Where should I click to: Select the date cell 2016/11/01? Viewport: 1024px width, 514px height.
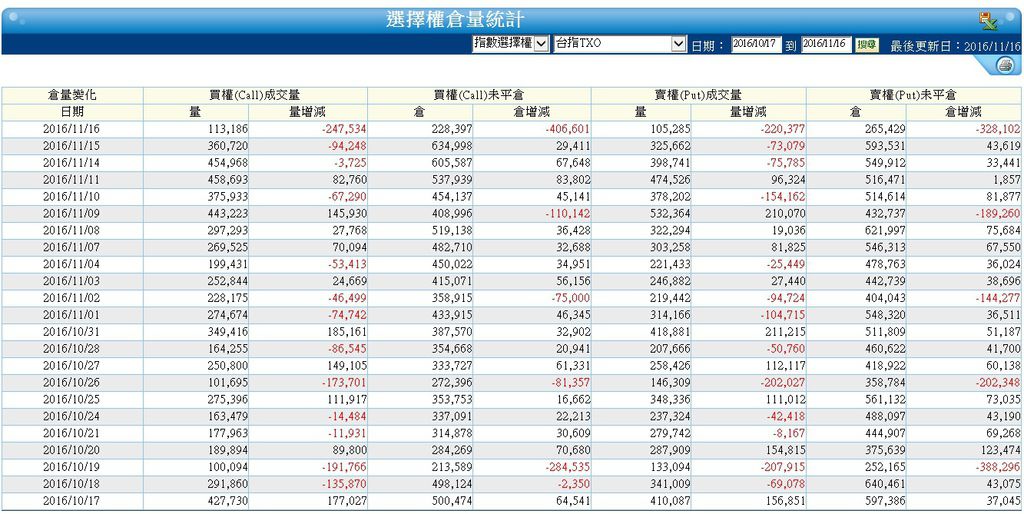[71, 315]
